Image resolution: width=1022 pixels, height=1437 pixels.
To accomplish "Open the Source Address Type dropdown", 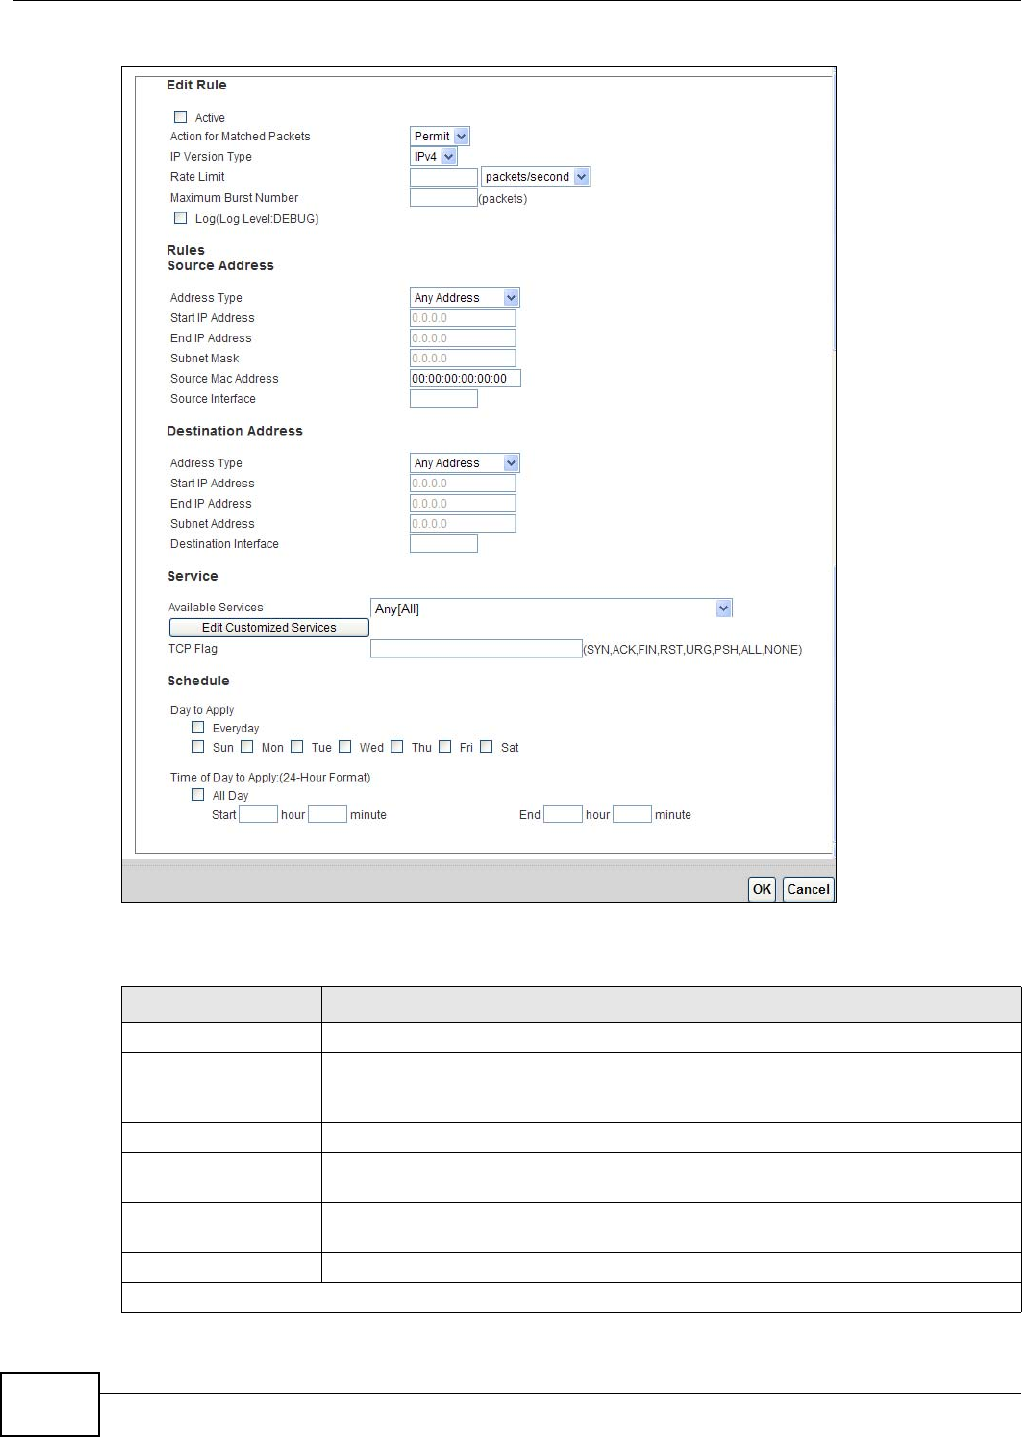I will pos(465,297).
